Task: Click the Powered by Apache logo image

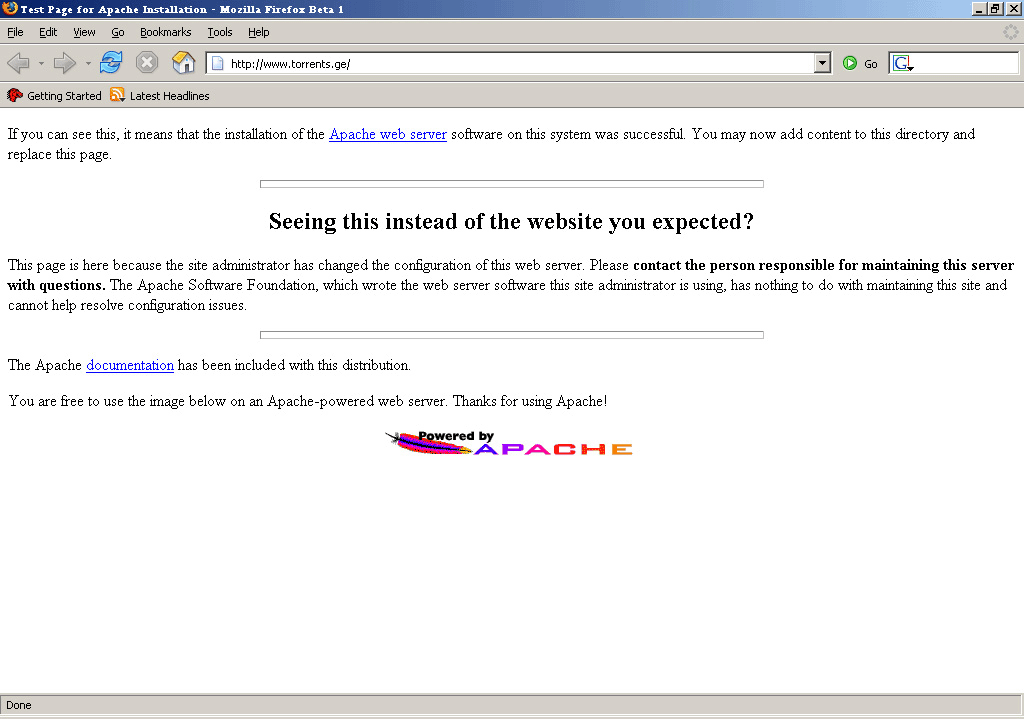Action: tap(509, 443)
